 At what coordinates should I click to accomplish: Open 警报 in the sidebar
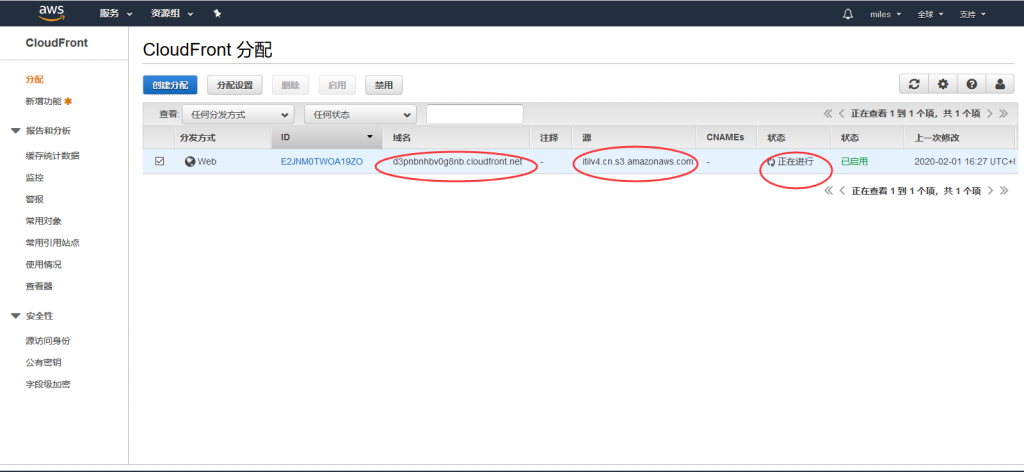tap(35, 199)
